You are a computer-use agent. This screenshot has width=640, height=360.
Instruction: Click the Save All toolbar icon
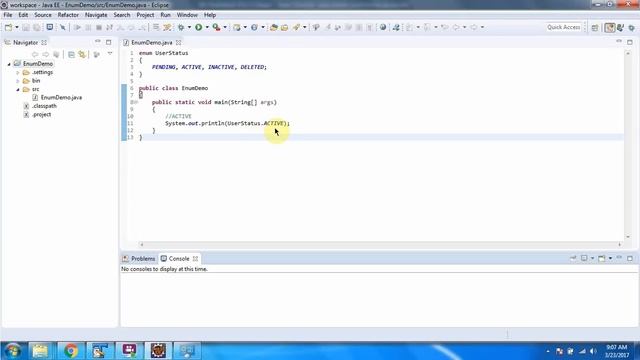tap(37, 27)
